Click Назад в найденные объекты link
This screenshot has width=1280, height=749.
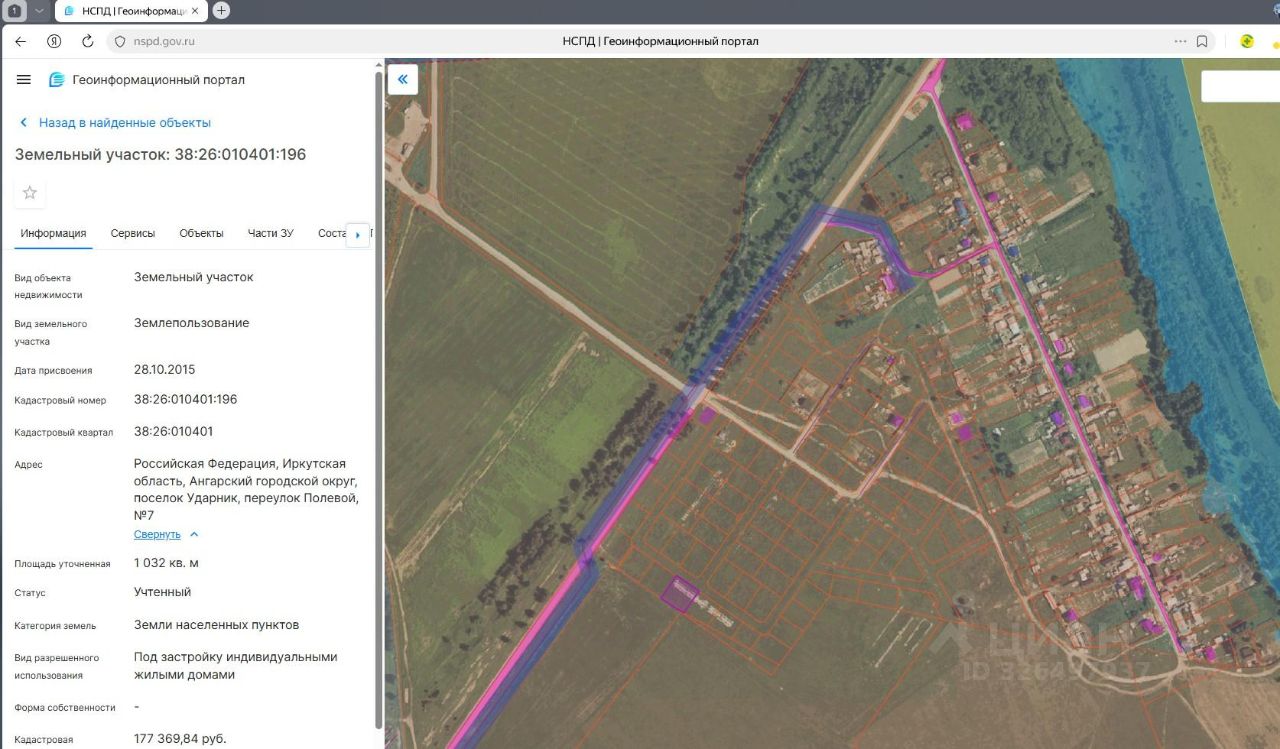point(125,122)
